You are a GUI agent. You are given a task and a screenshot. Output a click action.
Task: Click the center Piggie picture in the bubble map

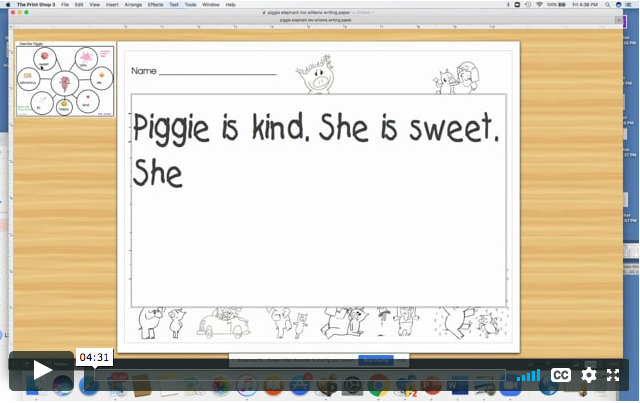tap(64, 83)
